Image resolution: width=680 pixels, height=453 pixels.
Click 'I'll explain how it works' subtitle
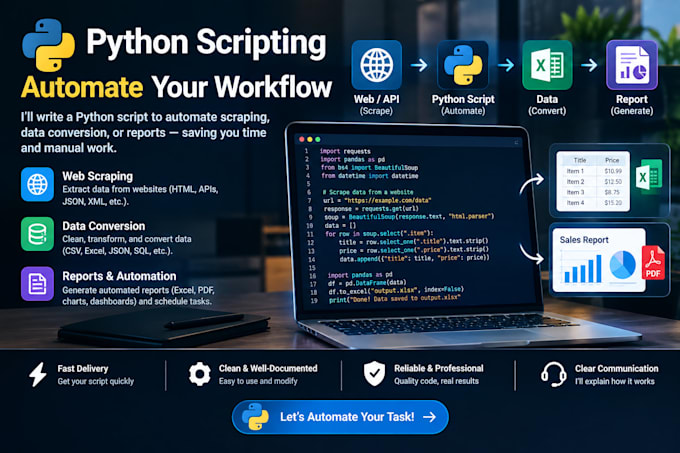click(615, 381)
